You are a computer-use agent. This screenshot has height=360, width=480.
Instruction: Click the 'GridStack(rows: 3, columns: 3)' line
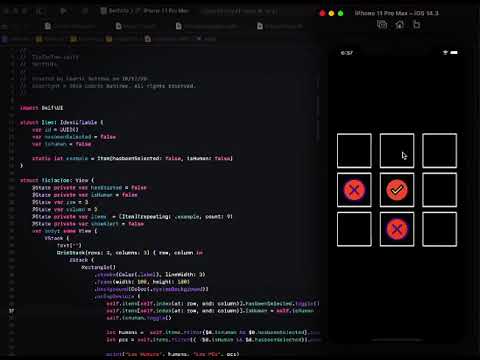click(130, 253)
